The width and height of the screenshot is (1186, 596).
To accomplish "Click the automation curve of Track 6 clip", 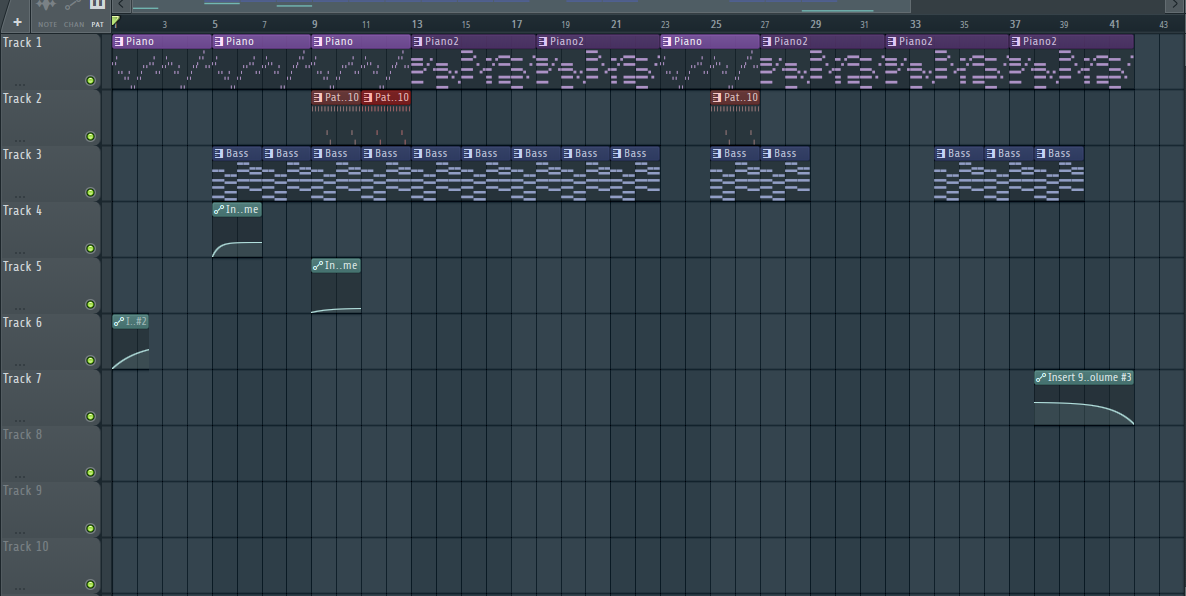I will (x=130, y=359).
